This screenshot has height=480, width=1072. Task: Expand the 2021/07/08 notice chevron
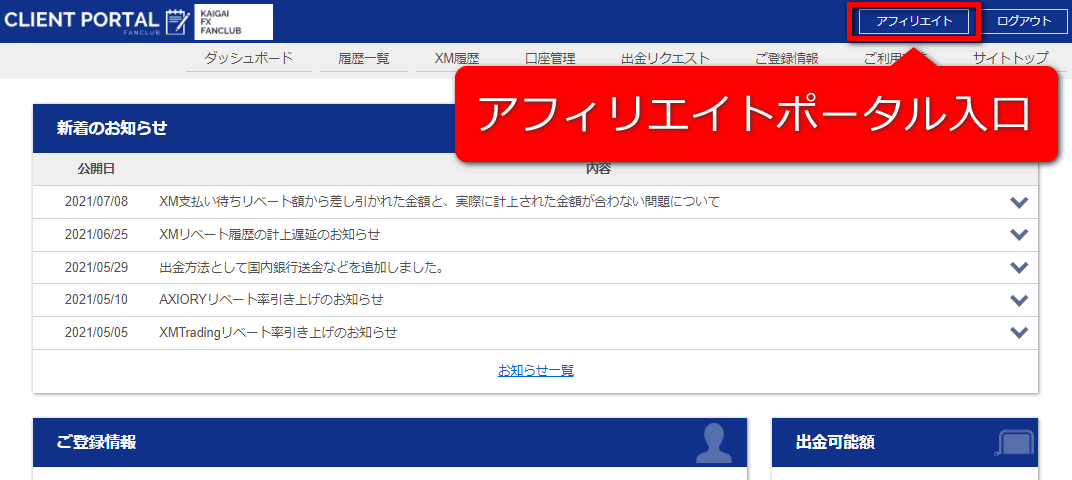click(1019, 202)
